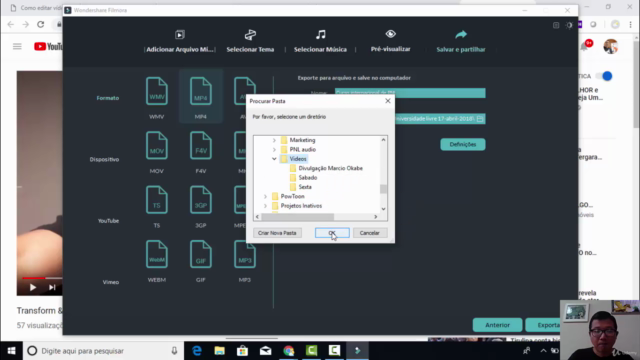The height and width of the screenshot is (360, 640).
Task: Open Salvar e partilhar step
Action: pyautogui.click(x=461, y=41)
